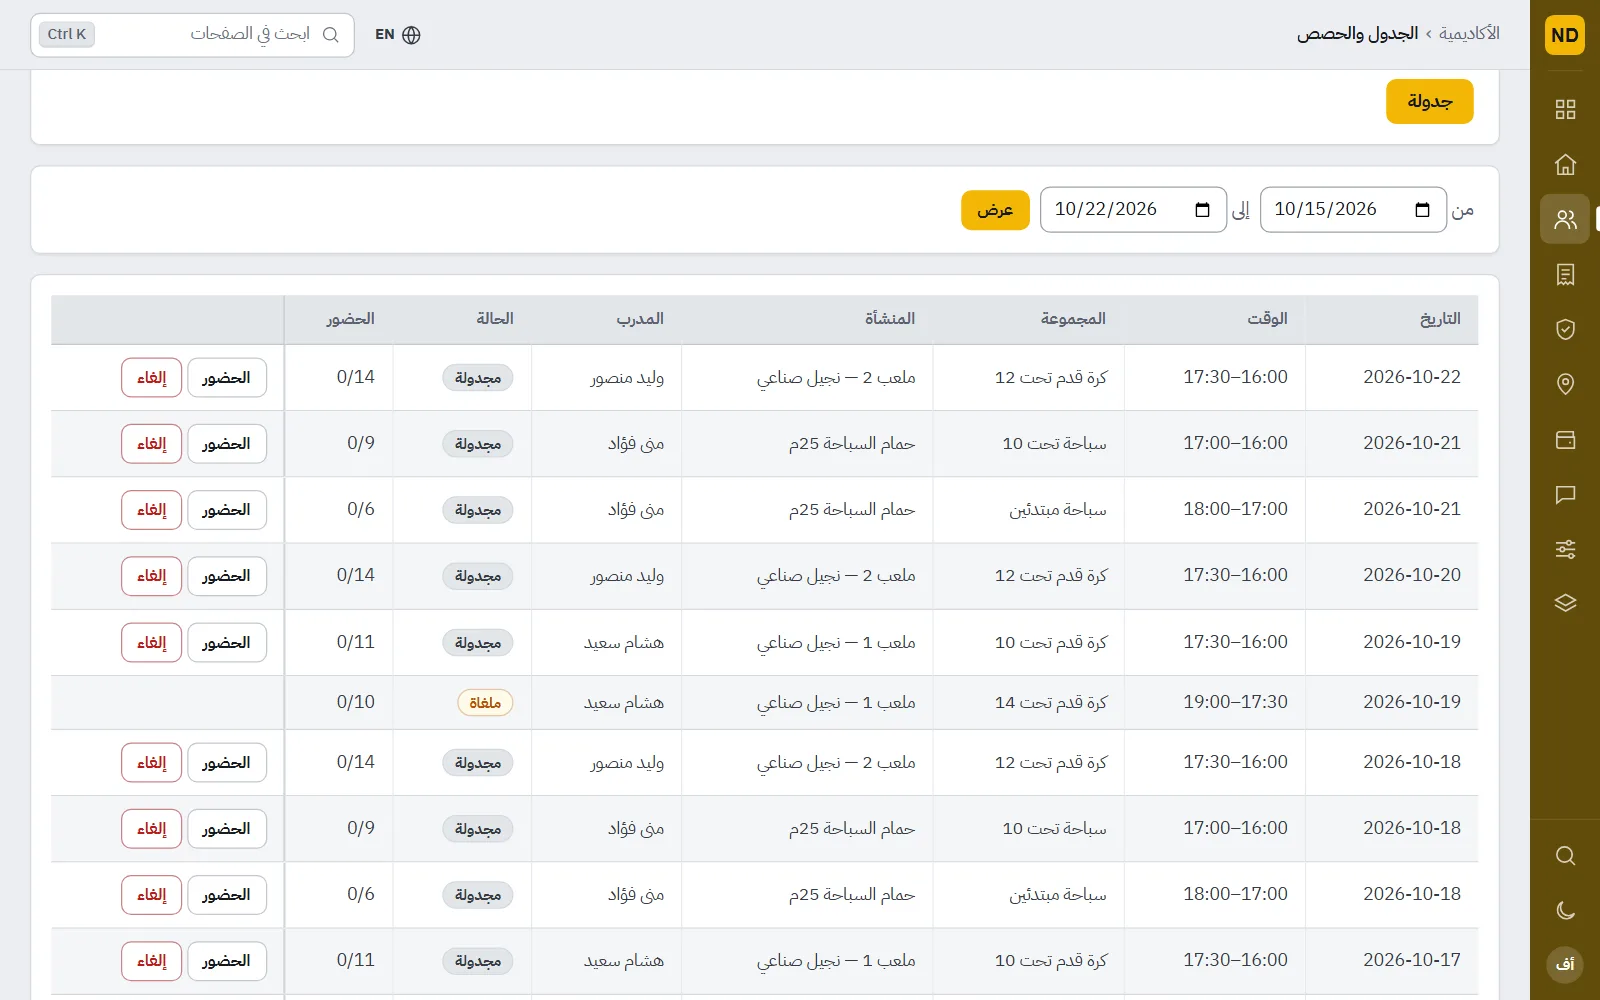1600x1000 pixels.
Task: Click الأكاديمية breadcrumb link
Action: click(1469, 34)
